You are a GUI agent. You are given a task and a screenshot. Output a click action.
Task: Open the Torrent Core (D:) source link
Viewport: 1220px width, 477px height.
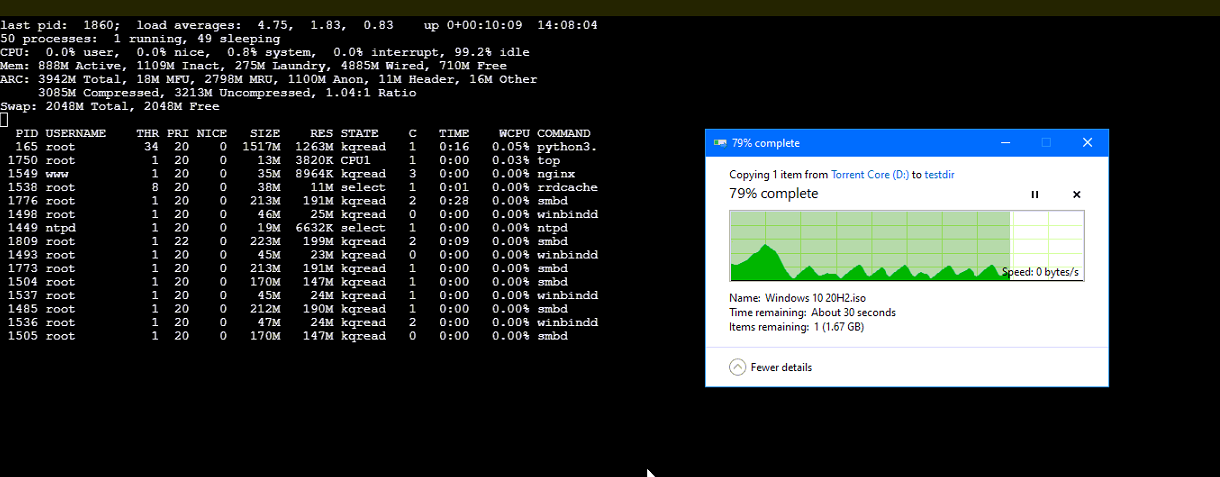click(x=870, y=174)
